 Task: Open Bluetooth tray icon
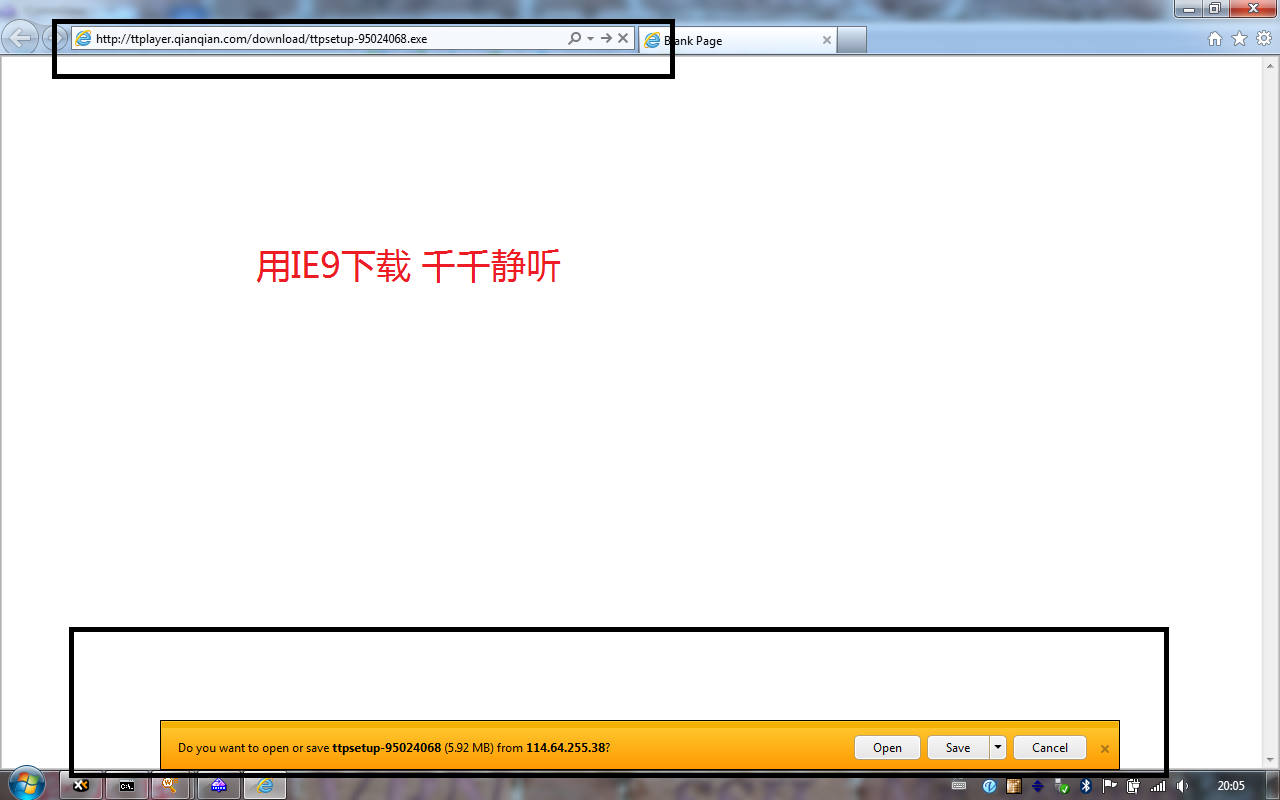point(1085,786)
